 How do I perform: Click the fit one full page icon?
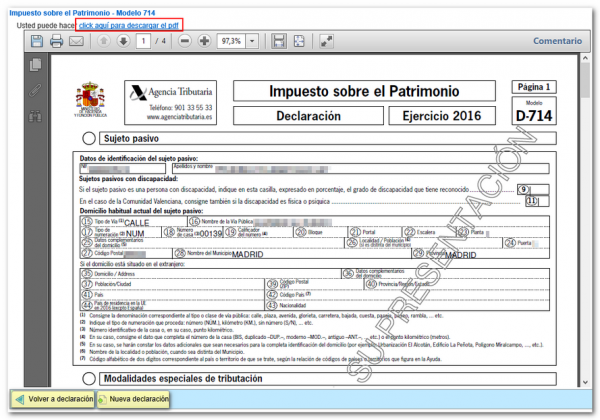pyautogui.click(x=299, y=41)
